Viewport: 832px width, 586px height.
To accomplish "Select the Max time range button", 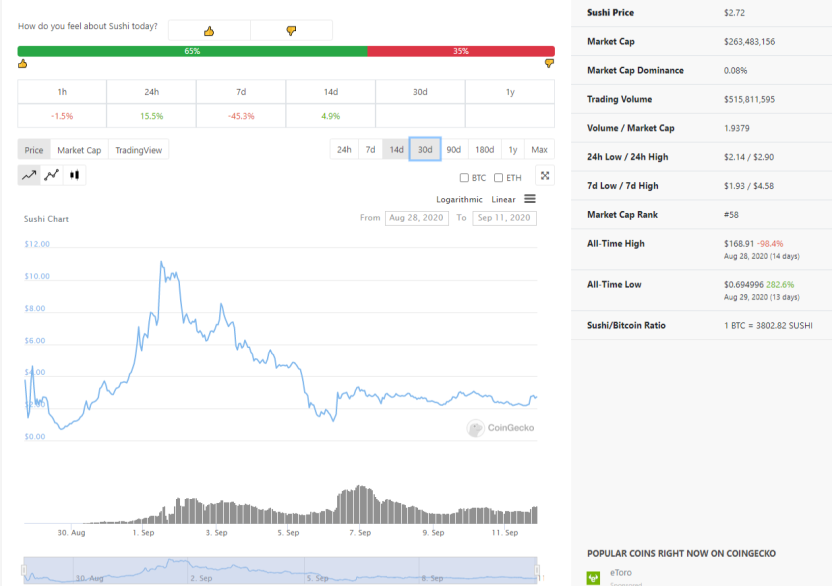I will (x=539, y=150).
